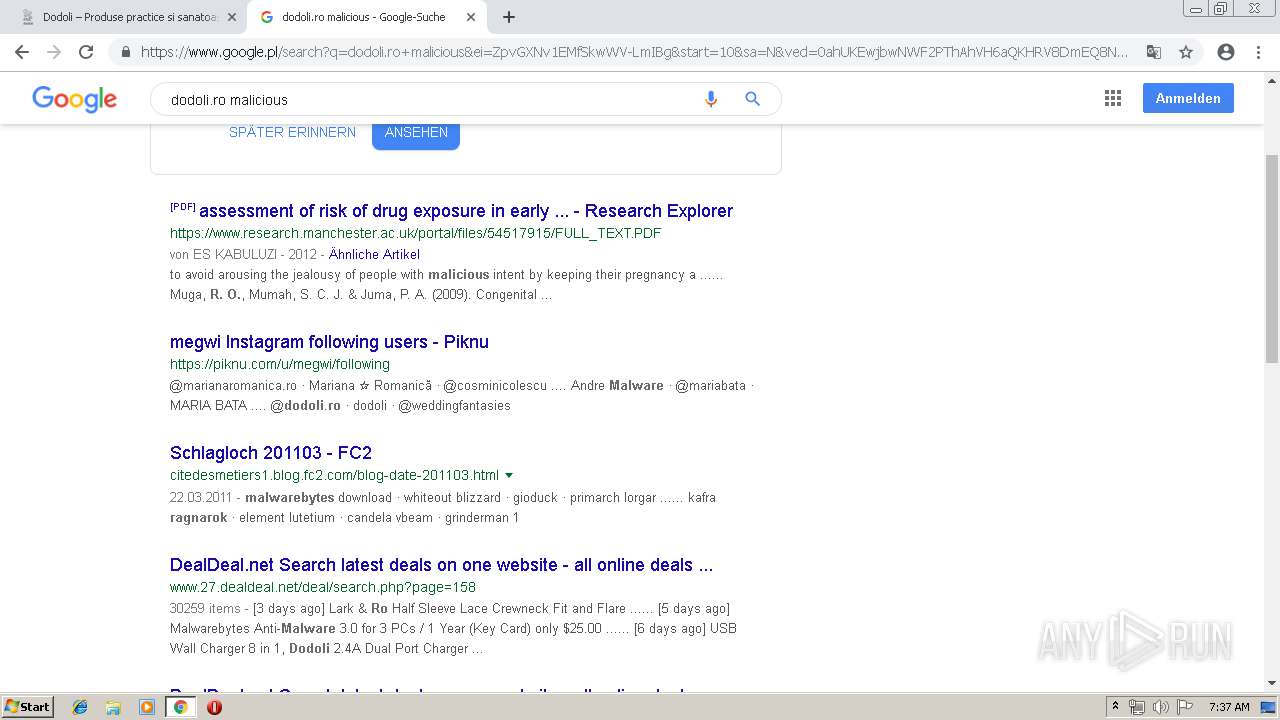Open the assessment of risk of drug exposure result
The width and height of the screenshot is (1280, 720).
[466, 211]
